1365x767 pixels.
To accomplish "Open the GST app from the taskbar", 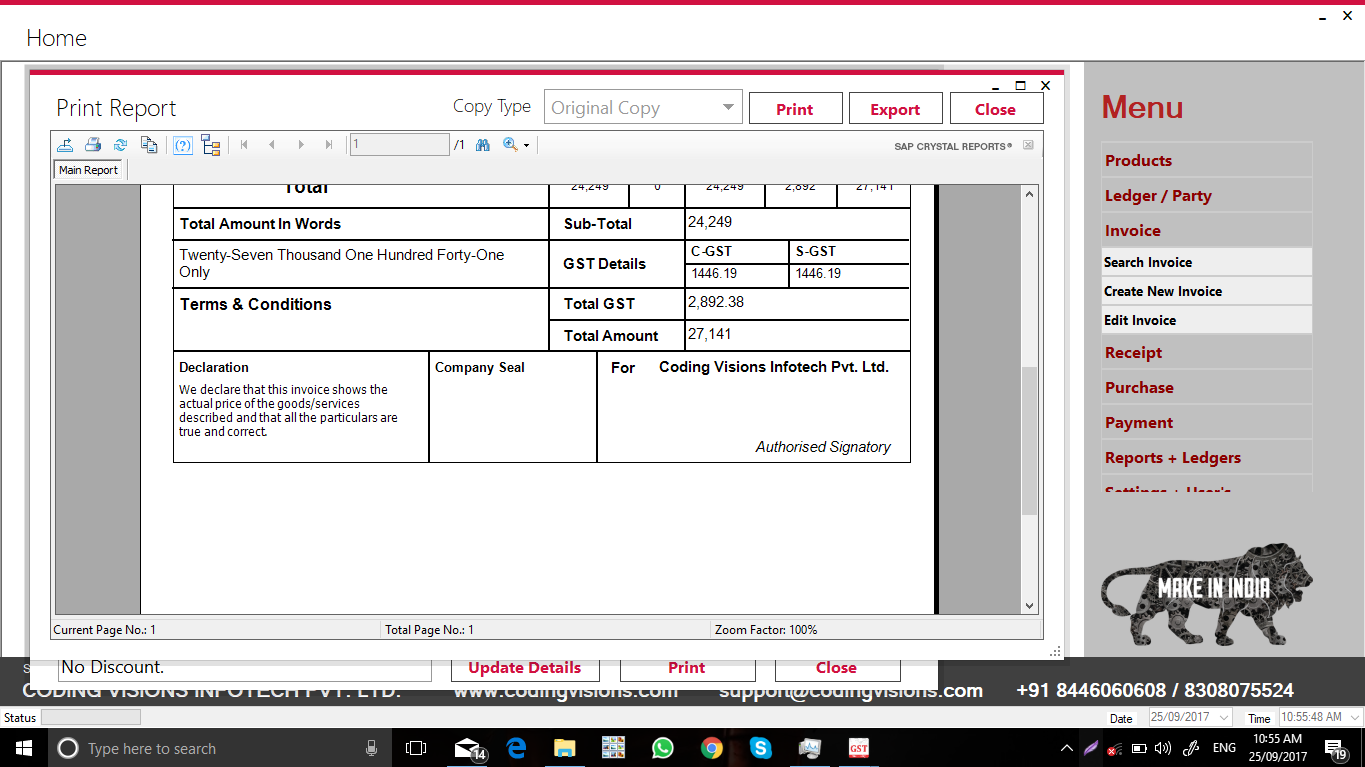I will [x=858, y=748].
